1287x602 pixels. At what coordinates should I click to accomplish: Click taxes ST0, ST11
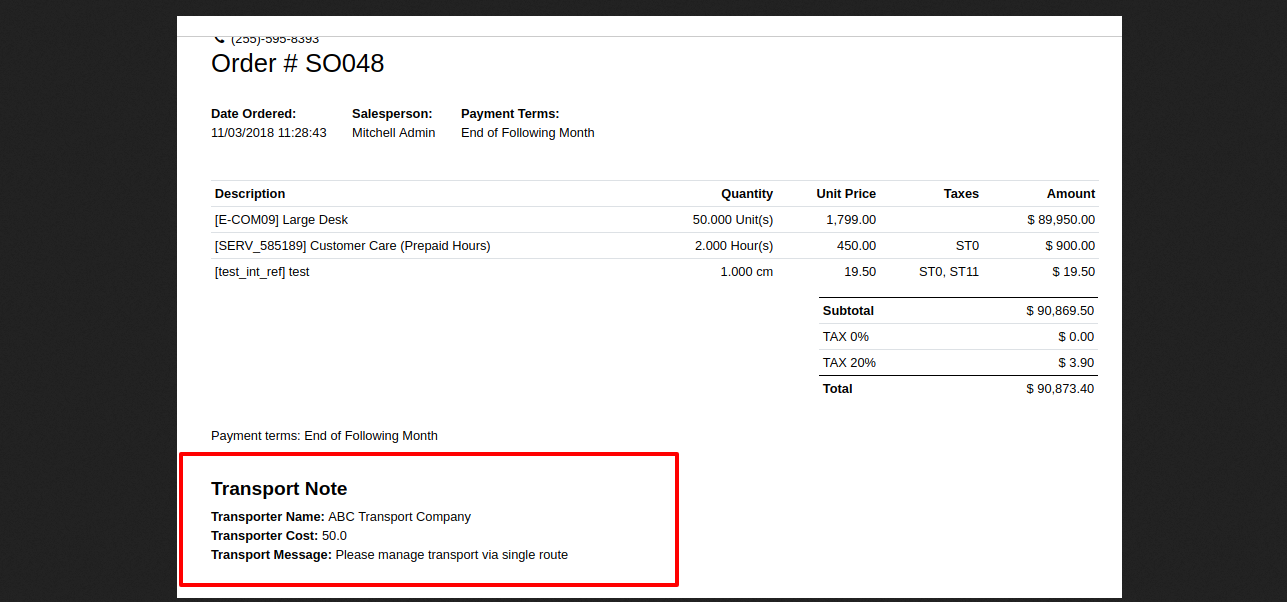949,272
